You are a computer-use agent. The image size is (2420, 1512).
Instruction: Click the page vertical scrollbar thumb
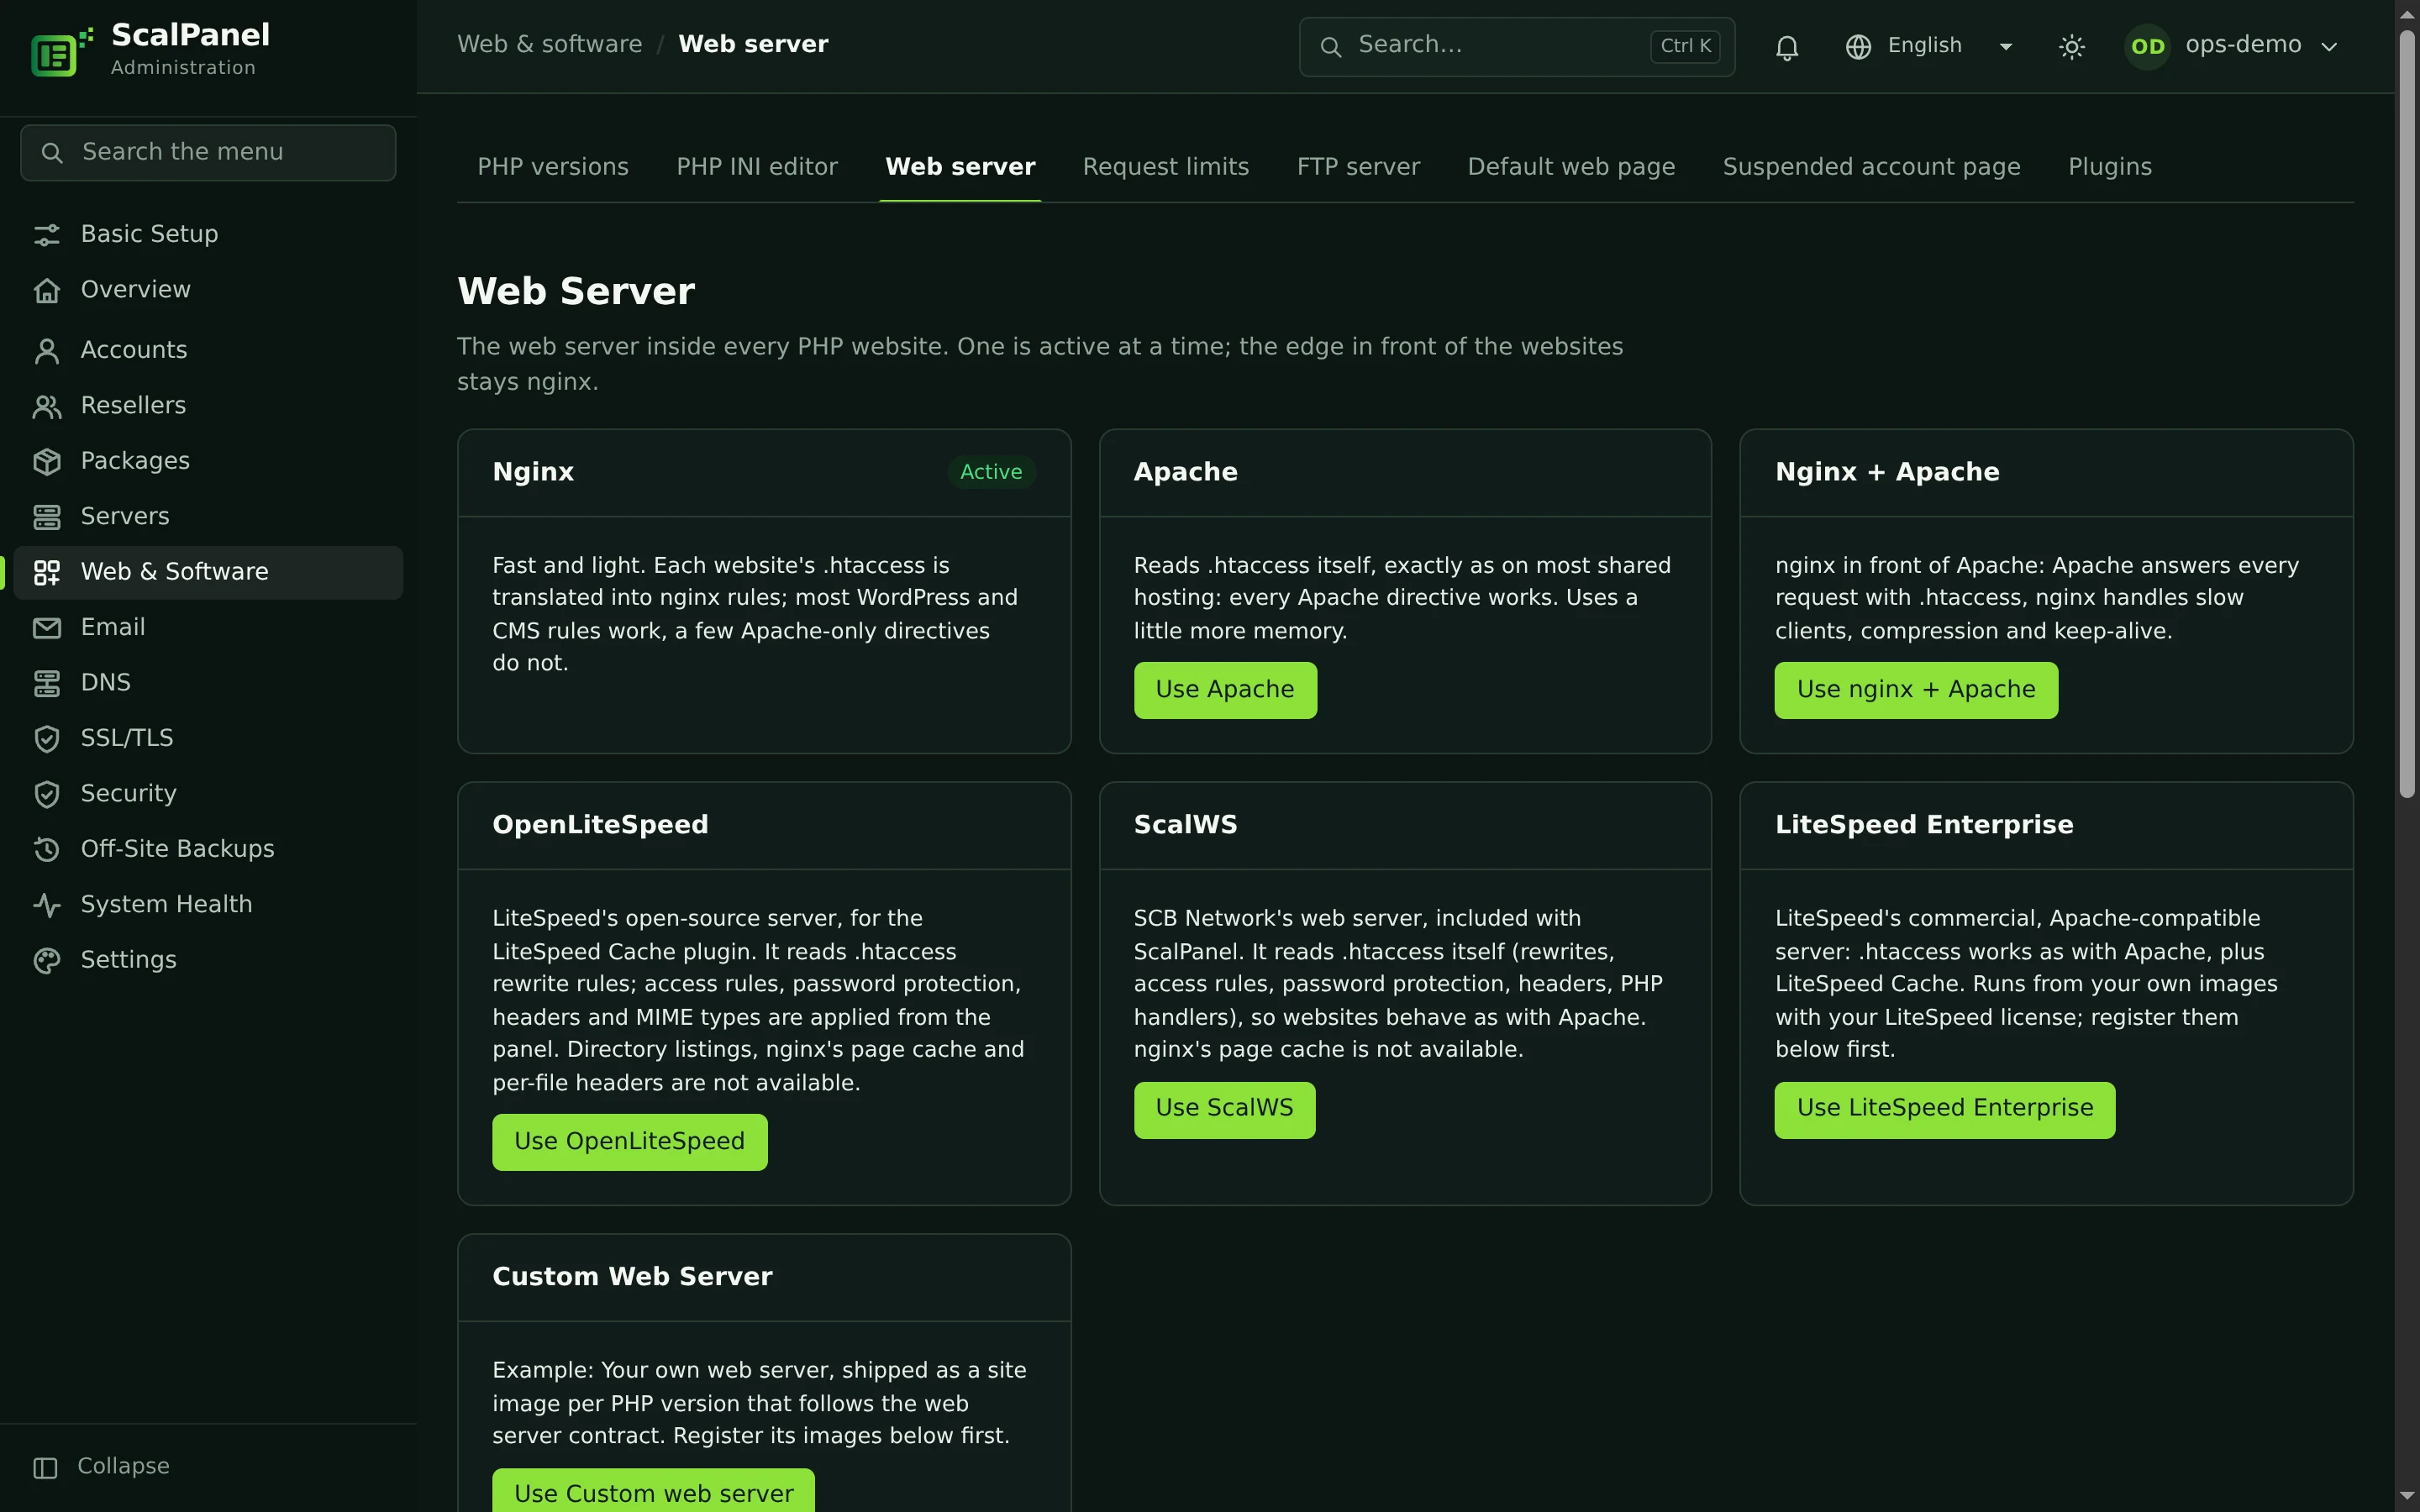coord(2408,413)
